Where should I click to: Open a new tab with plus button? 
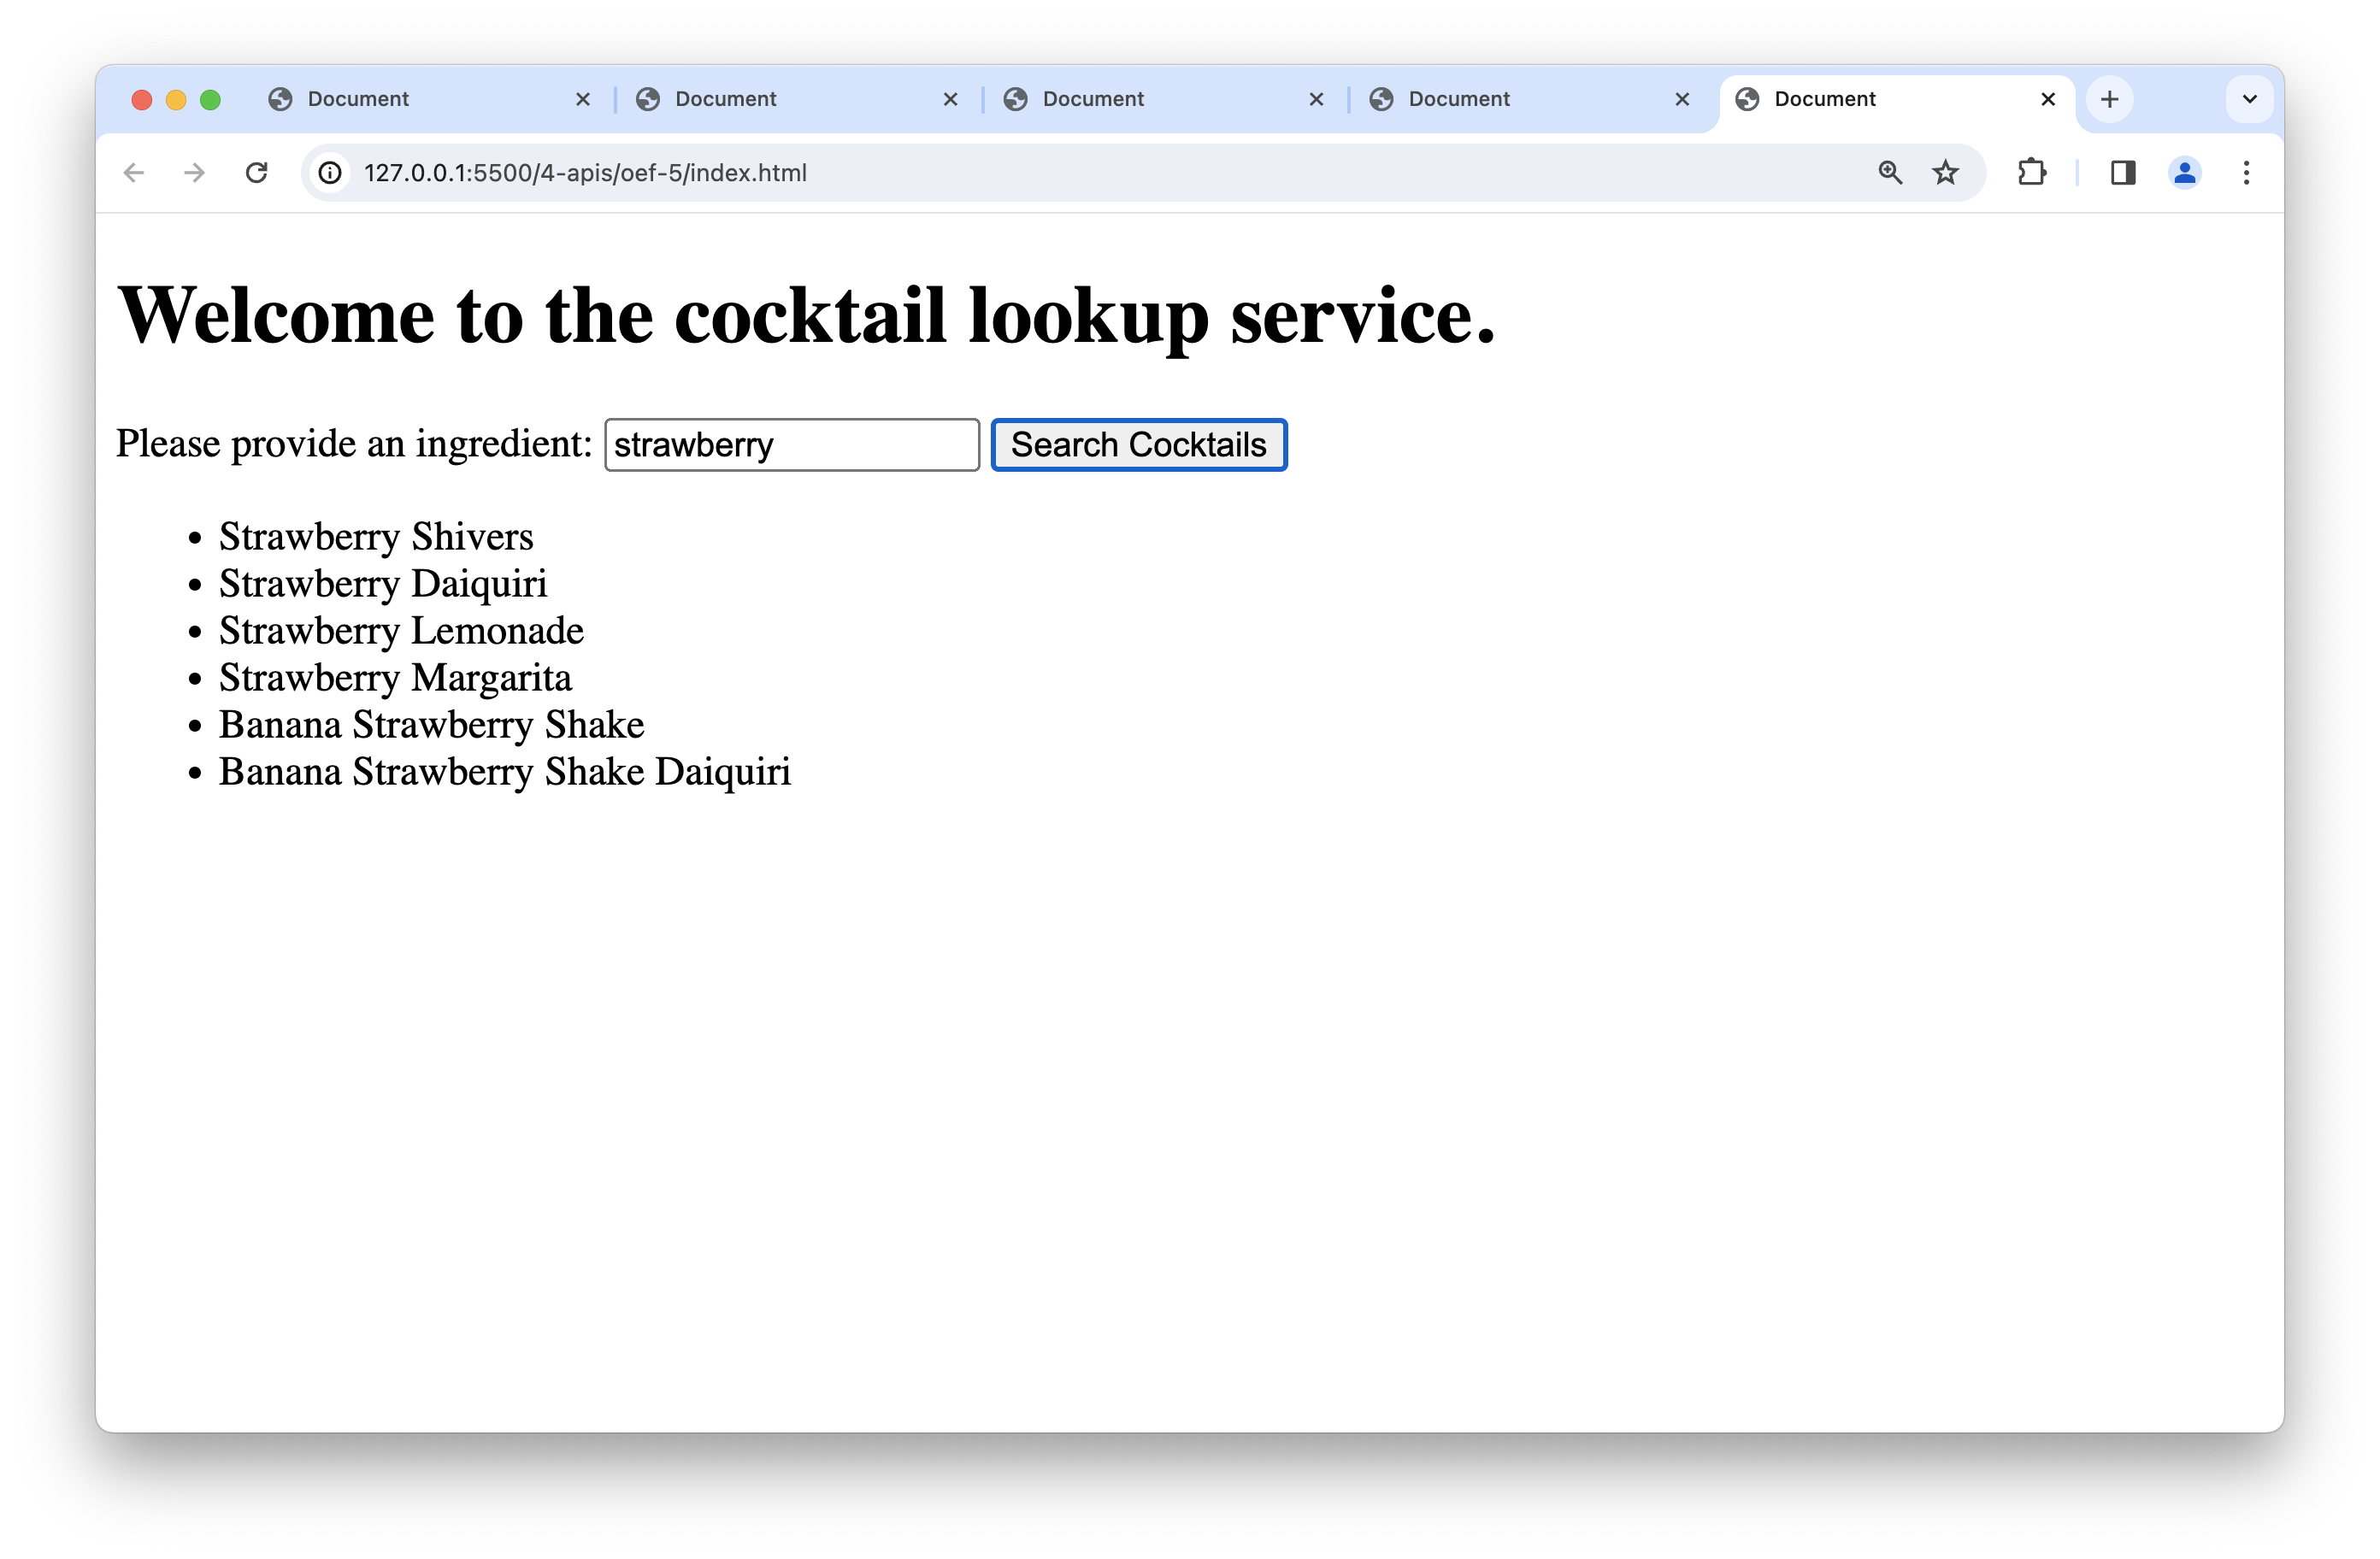[x=2110, y=99]
